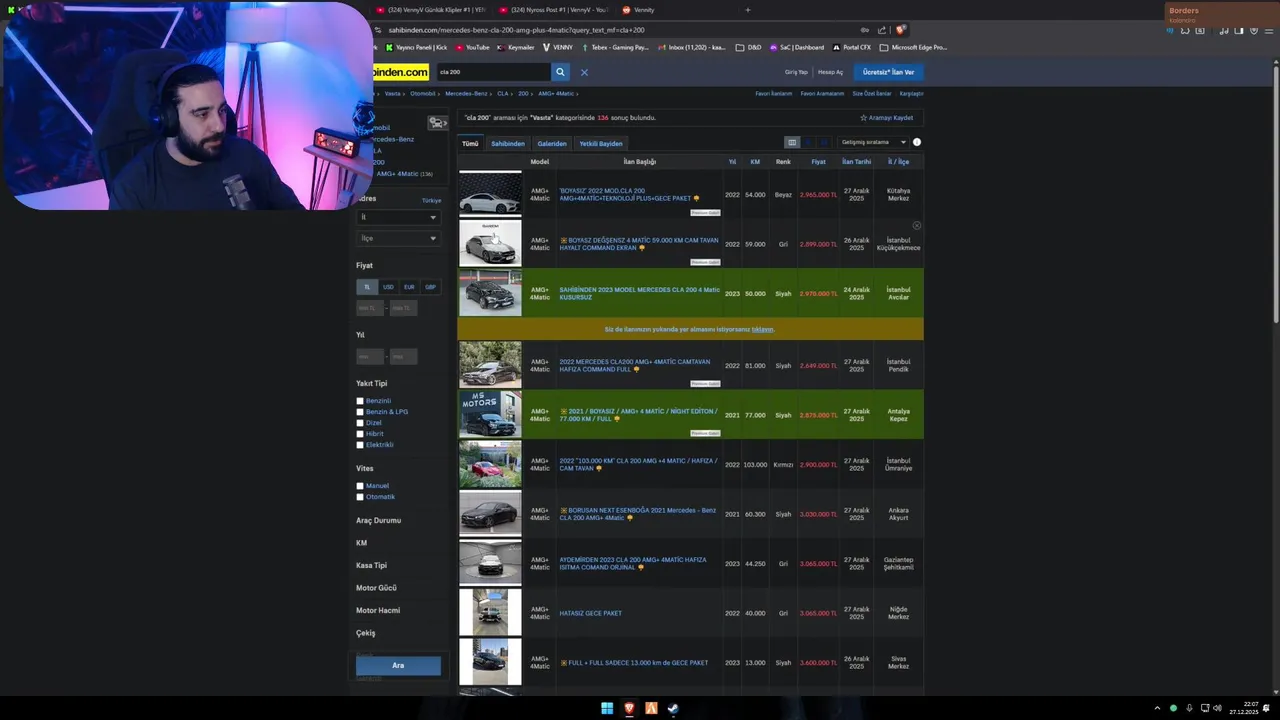Click the cla 200 search input field
Image resolution: width=1280 pixels, height=720 pixels.
pos(493,72)
